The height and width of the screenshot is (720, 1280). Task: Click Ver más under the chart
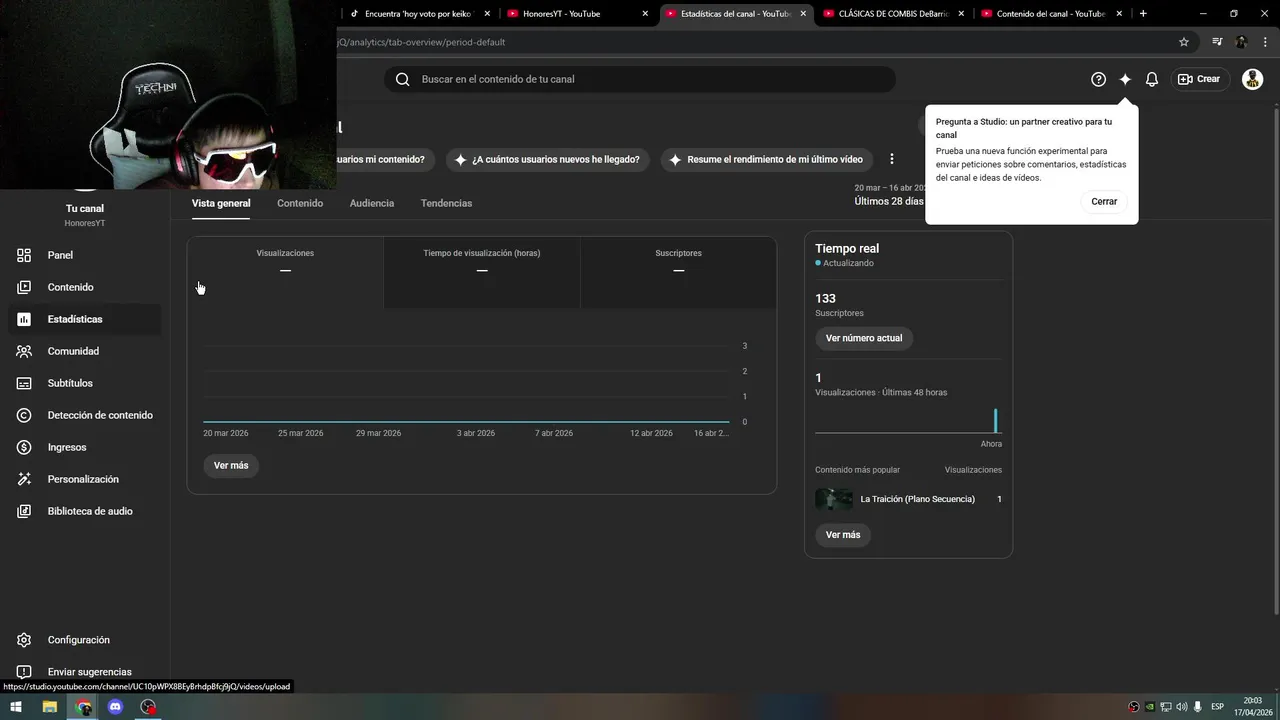[231, 465]
